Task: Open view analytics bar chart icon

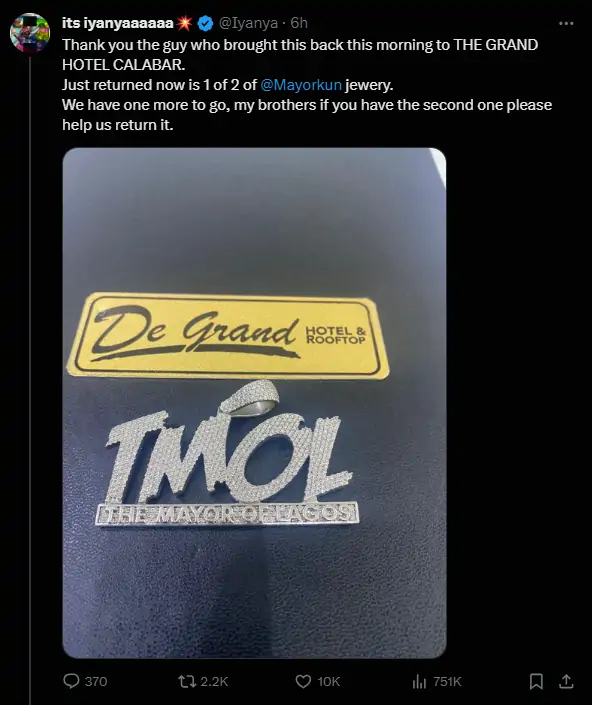Action: click(x=419, y=682)
